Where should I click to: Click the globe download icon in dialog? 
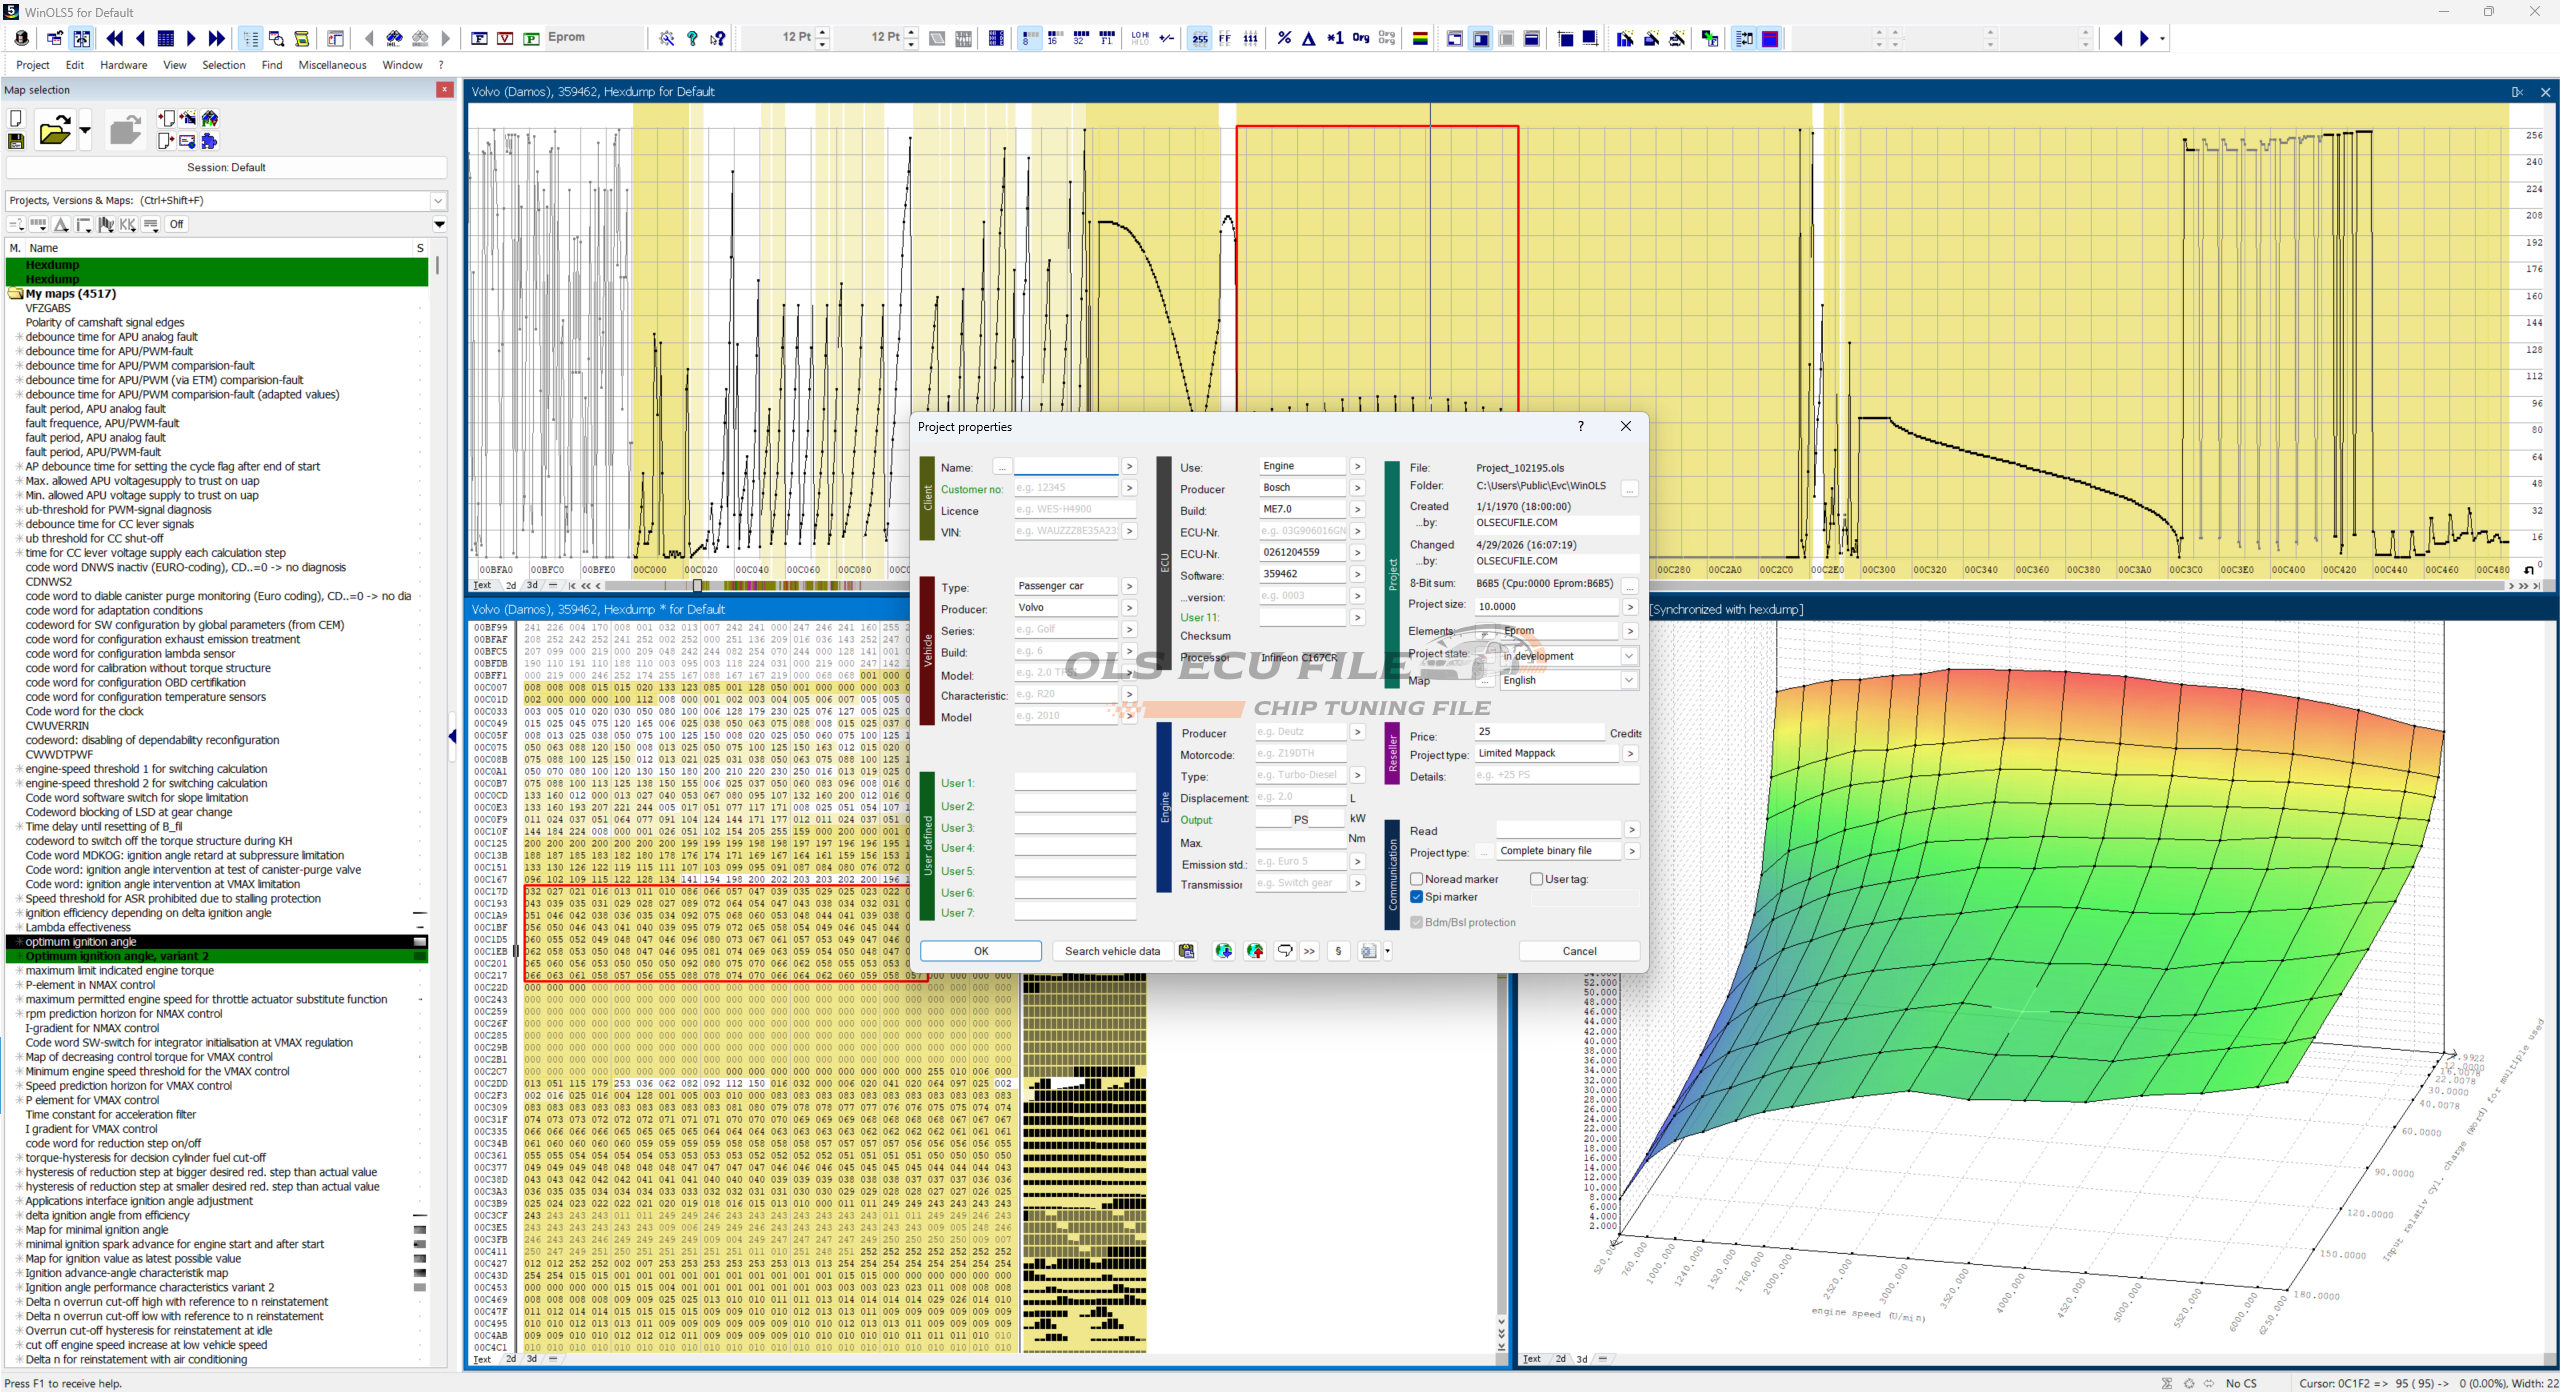tap(1223, 951)
